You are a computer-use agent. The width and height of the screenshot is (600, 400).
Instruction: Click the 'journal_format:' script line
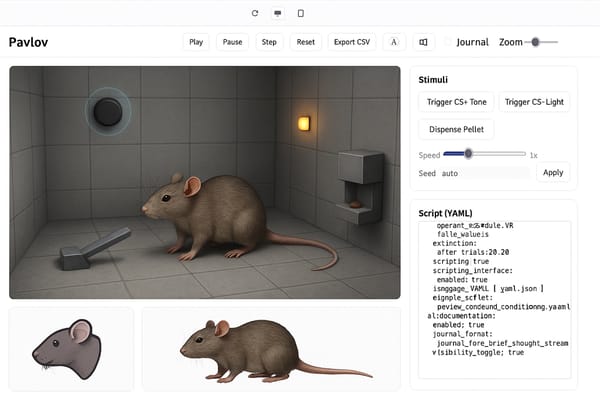[462, 334]
